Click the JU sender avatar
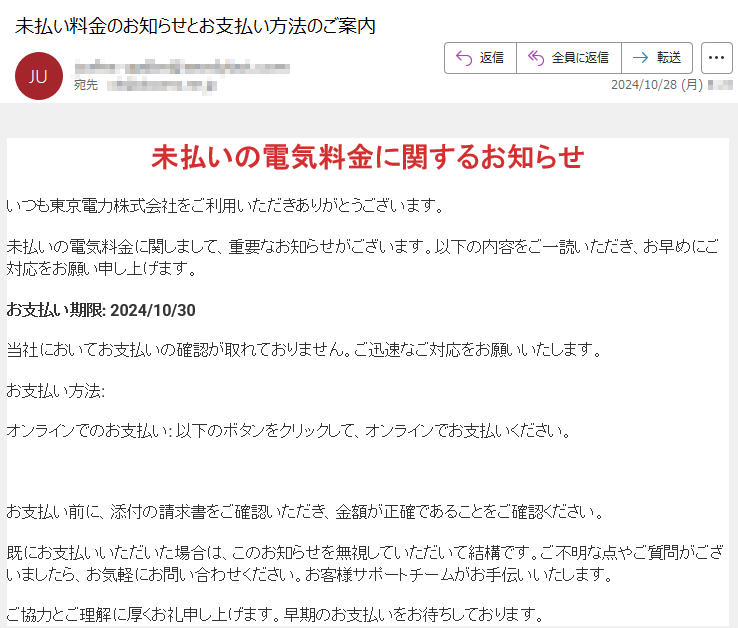Viewport: 738px width, 628px height. click(39, 76)
